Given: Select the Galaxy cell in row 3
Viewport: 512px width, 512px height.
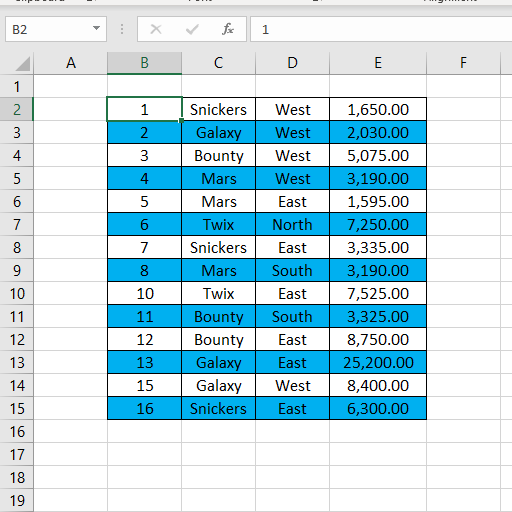Looking at the screenshot, I should [x=218, y=132].
